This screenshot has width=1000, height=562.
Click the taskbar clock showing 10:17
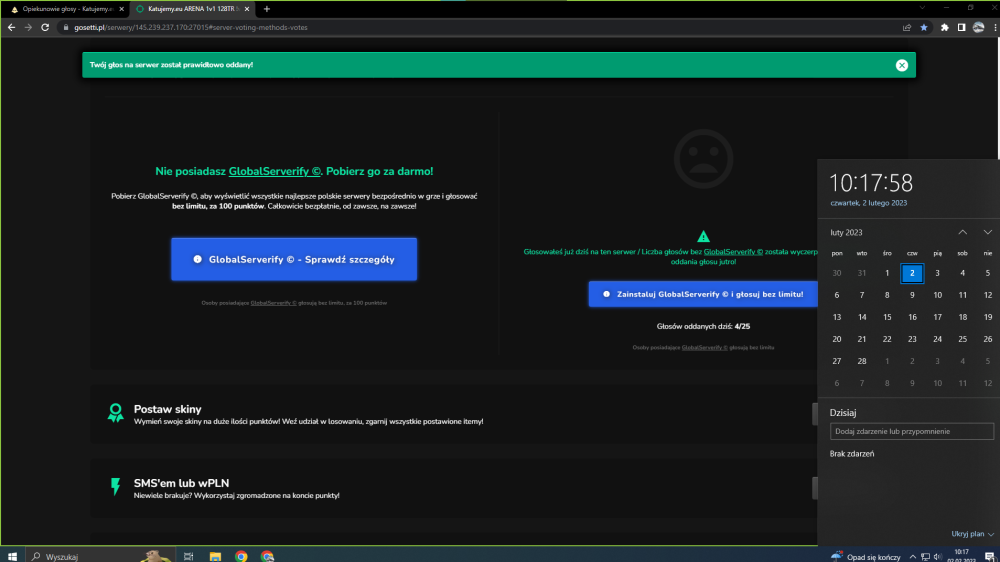tap(961, 556)
